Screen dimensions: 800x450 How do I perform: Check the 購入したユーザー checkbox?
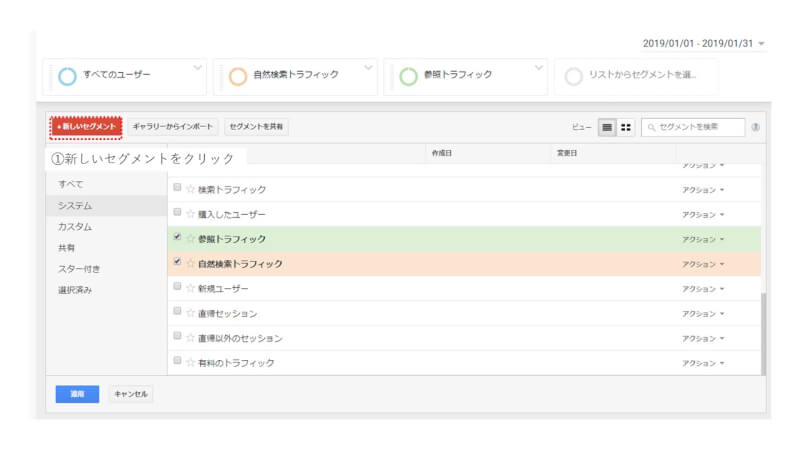(x=177, y=212)
